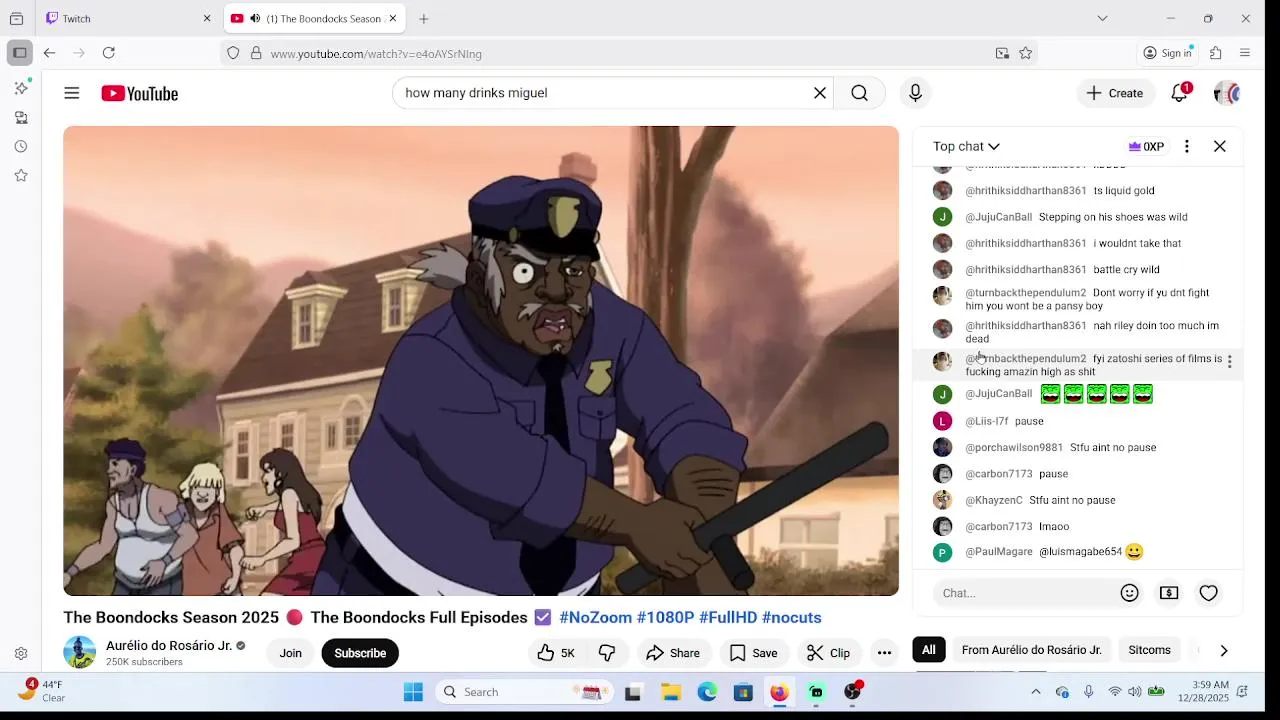
Task: Select the All filter chip
Action: point(928,650)
